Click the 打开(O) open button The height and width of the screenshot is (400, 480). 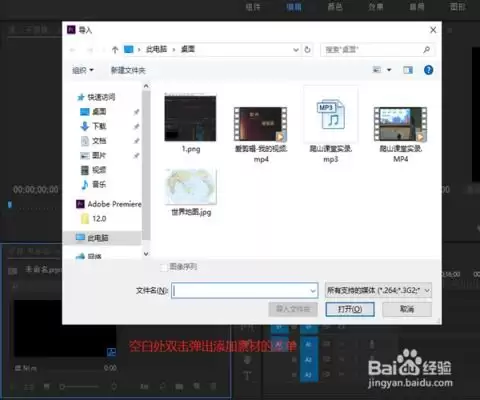click(350, 309)
